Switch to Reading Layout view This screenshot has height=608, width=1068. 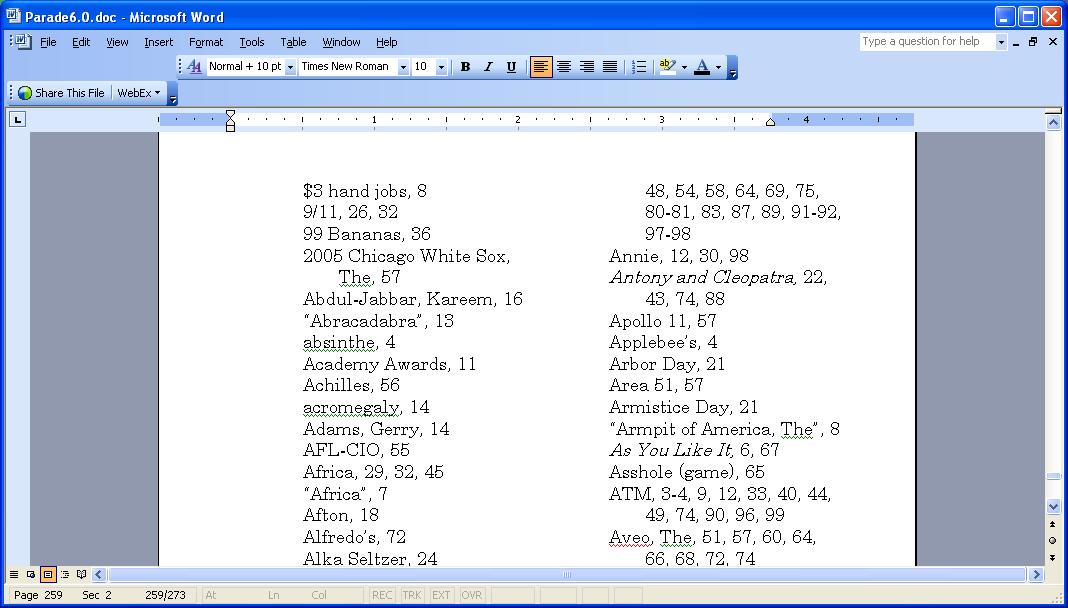point(81,575)
